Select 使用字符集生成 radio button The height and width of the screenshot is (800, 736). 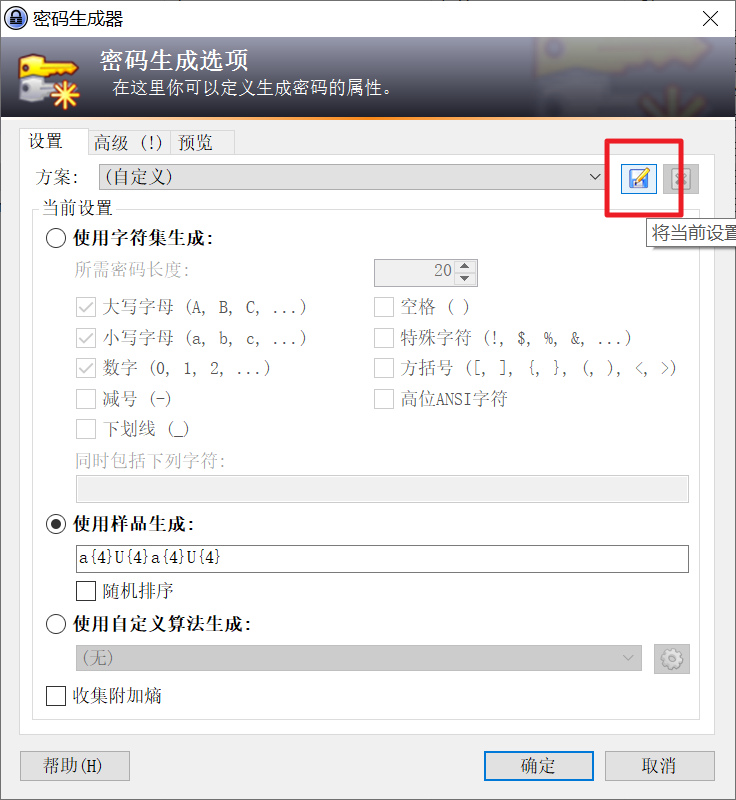[x=56, y=238]
